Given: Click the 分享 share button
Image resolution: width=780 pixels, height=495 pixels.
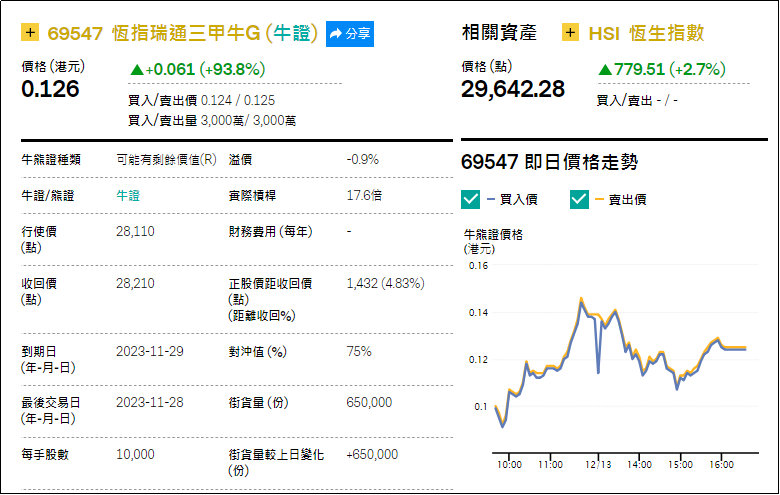Looking at the screenshot, I should 350,34.
